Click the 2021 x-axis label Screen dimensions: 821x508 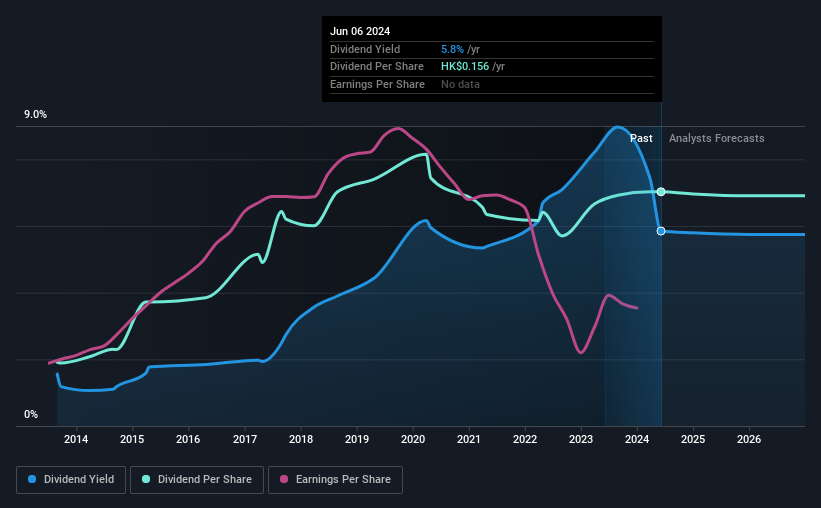click(x=469, y=439)
